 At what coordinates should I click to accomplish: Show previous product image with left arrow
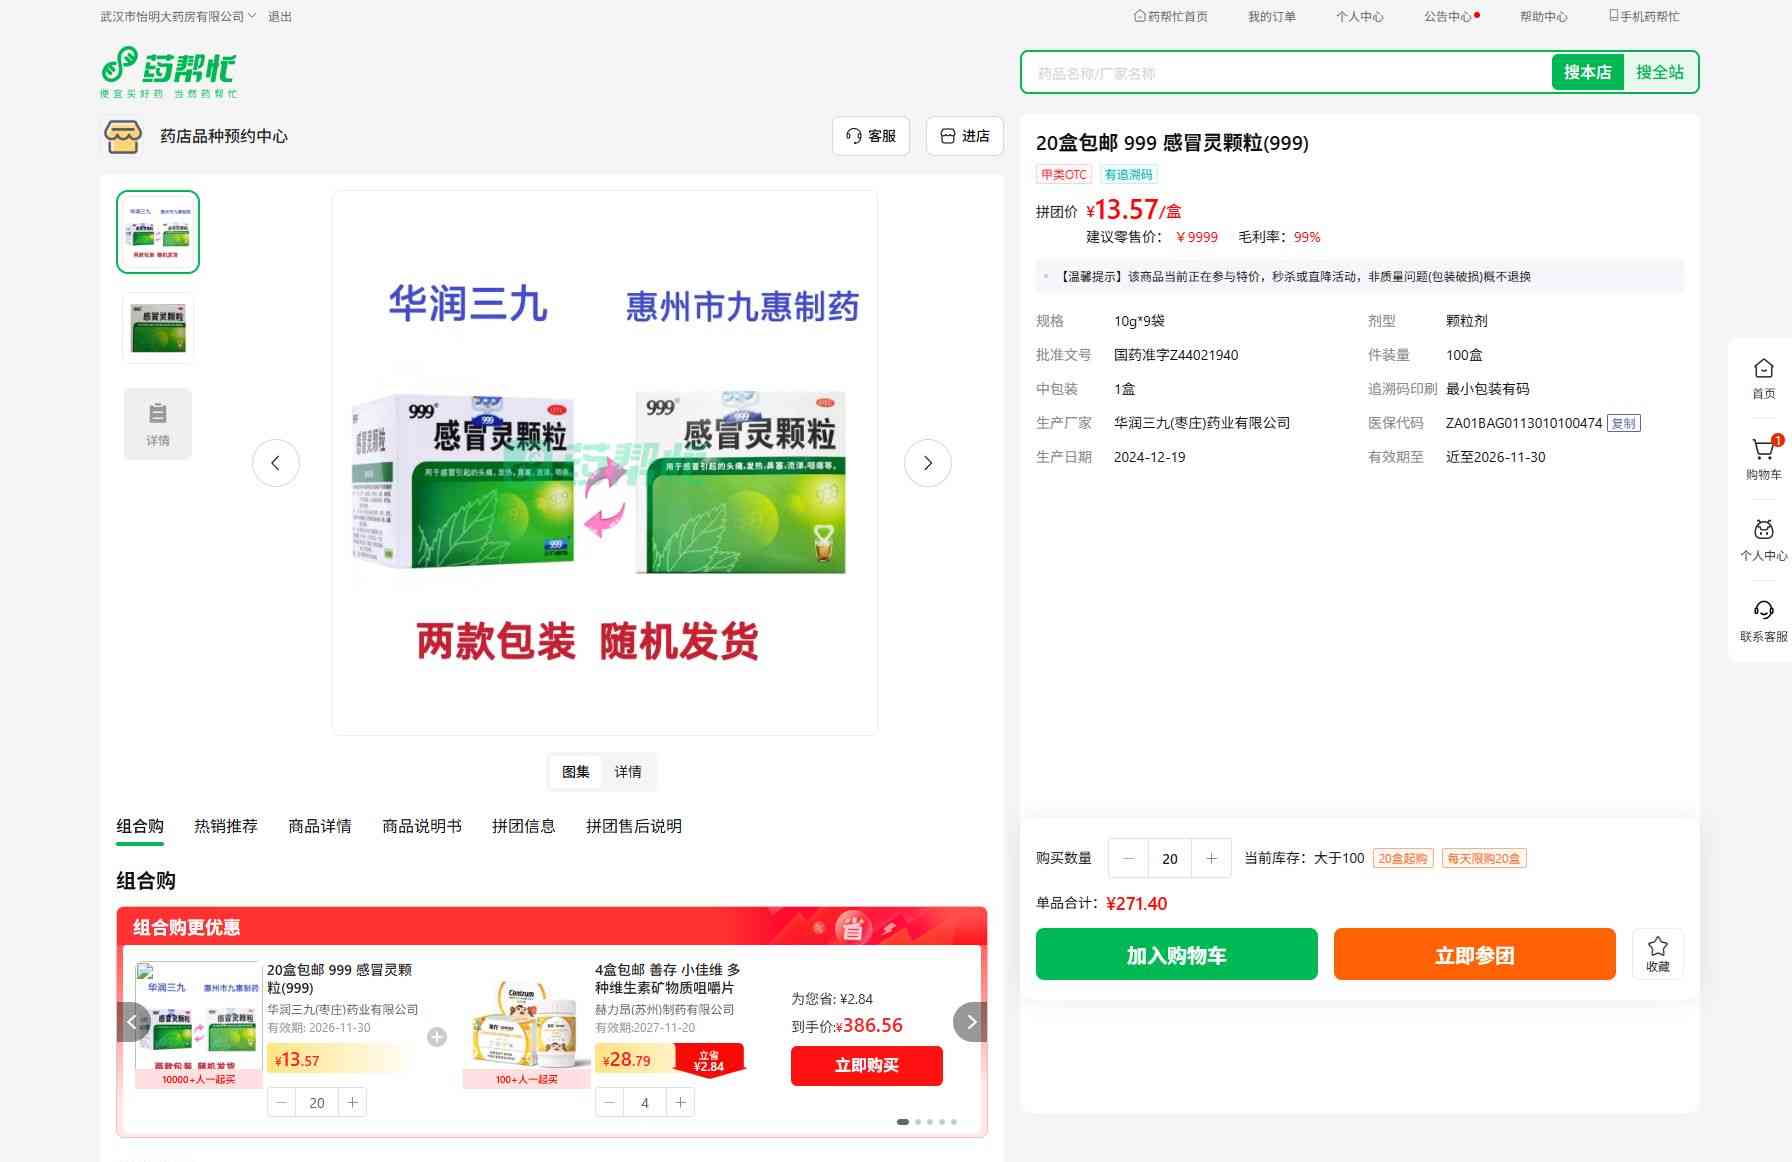click(x=276, y=463)
